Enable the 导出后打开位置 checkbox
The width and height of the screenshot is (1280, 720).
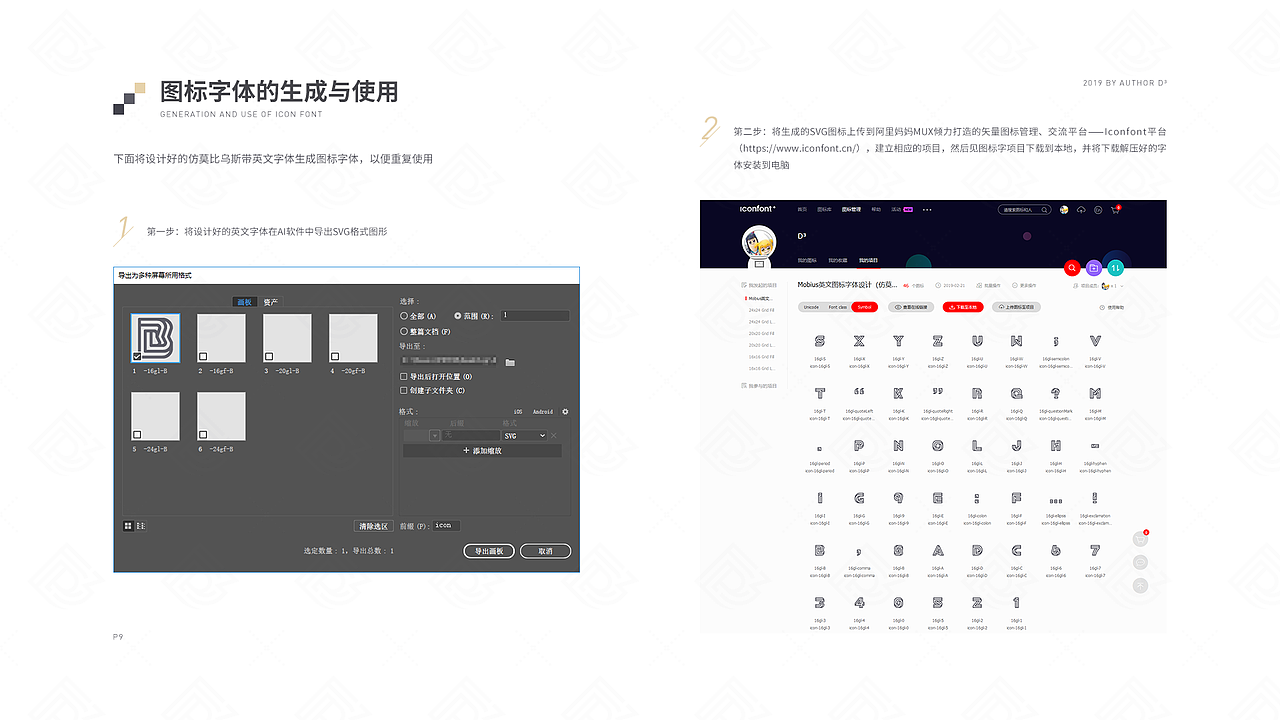404,377
